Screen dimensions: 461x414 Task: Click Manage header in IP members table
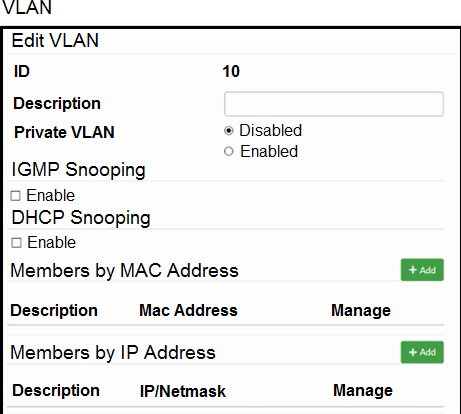pyautogui.click(x=363, y=390)
